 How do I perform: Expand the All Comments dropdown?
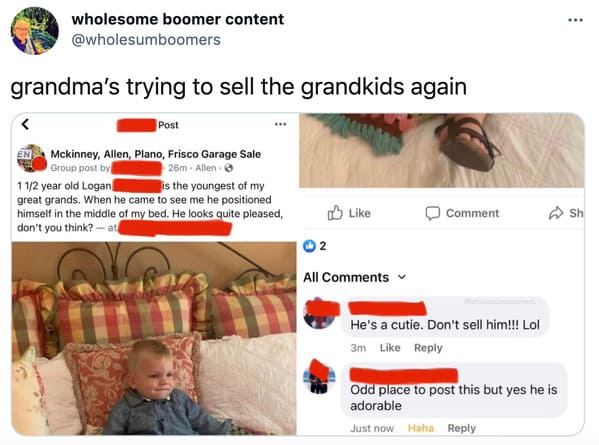coord(402,277)
